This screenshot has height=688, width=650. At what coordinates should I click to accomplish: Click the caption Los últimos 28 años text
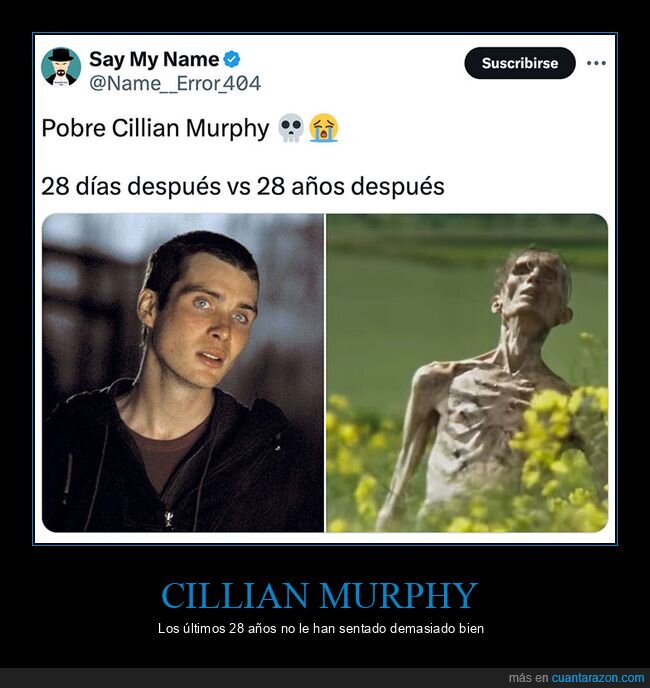[x=321, y=628]
